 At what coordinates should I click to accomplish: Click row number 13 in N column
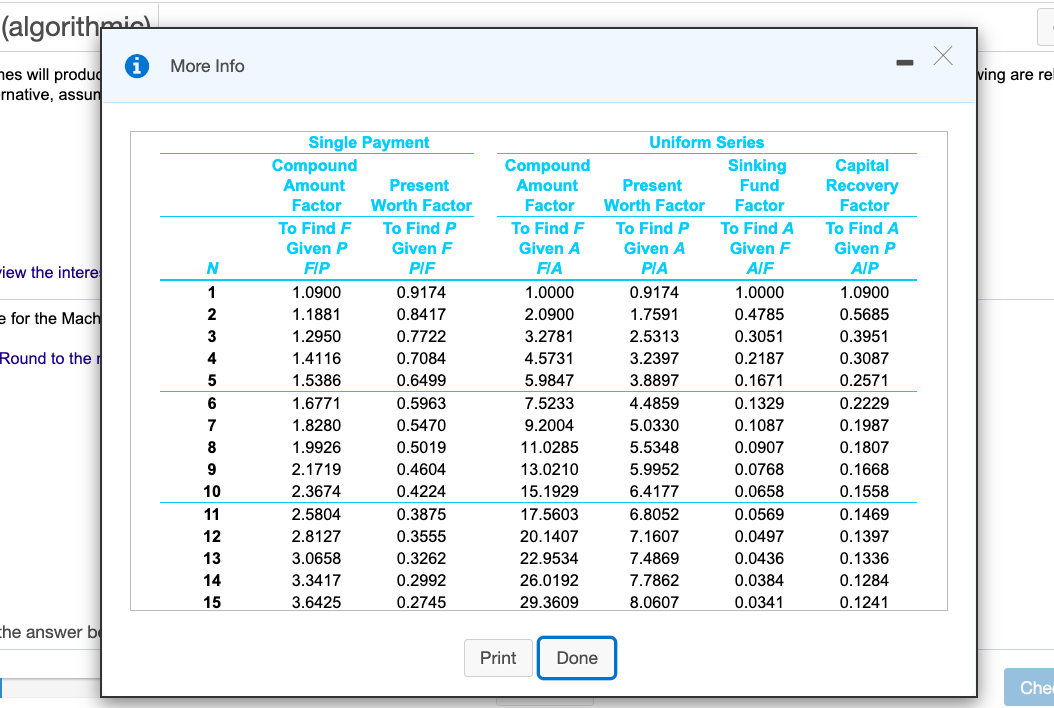(x=212, y=558)
